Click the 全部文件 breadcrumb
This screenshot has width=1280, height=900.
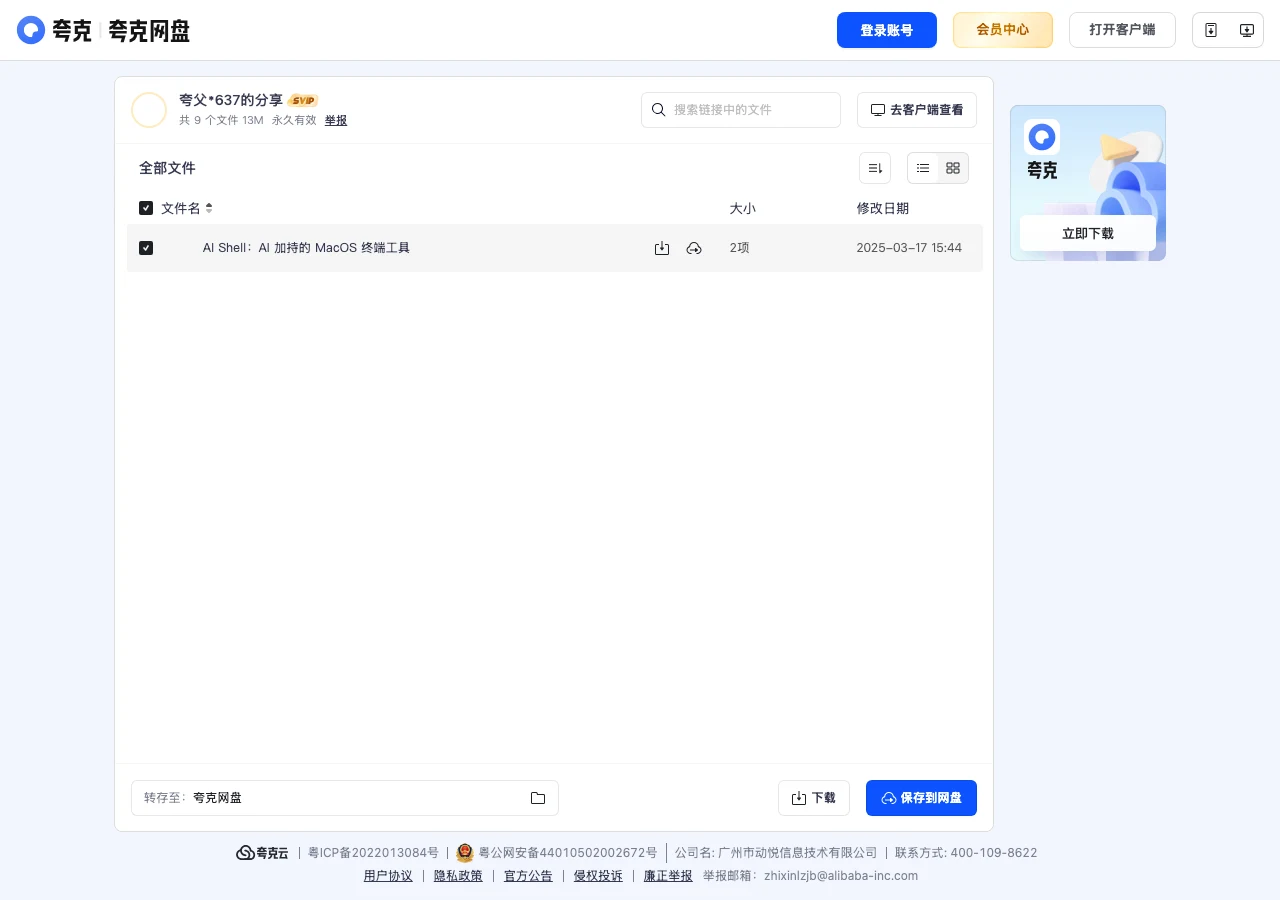pyautogui.click(x=167, y=168)
